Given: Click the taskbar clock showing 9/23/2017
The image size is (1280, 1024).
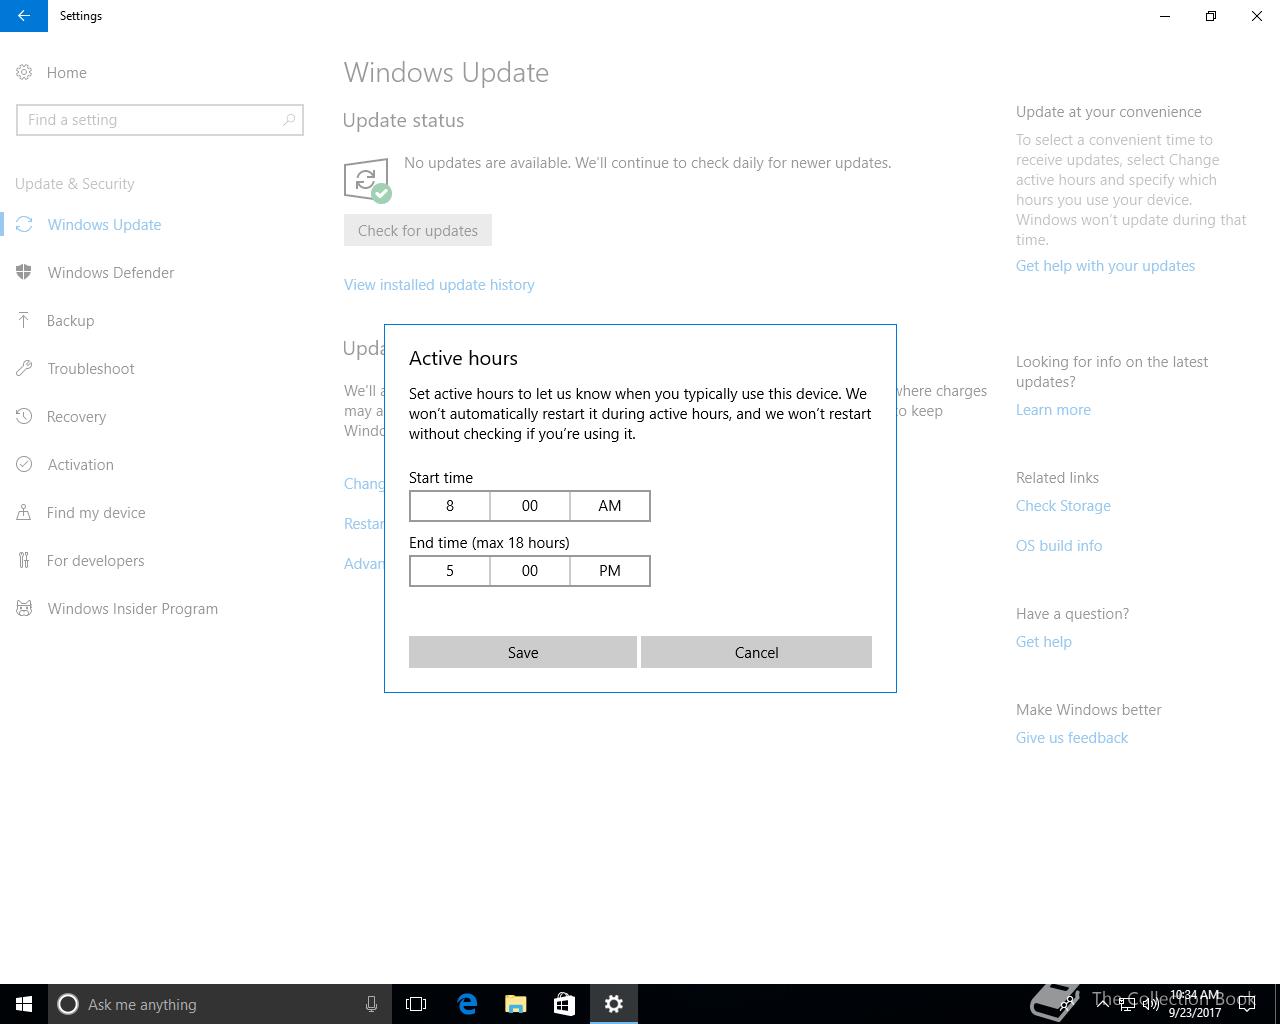Looking at the screenshot, I should click(1195, 1004).
